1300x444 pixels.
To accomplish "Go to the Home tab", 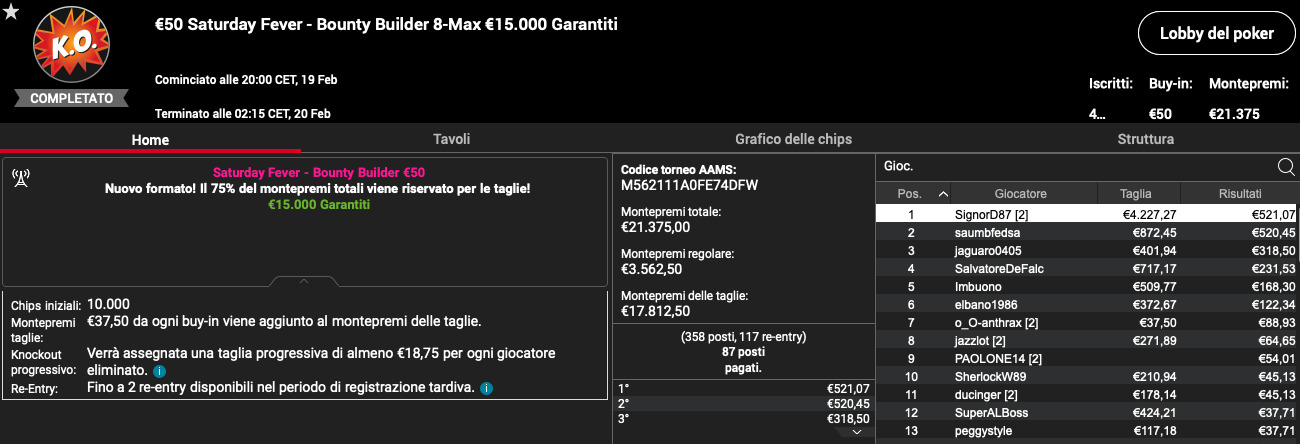I will 151,140.
